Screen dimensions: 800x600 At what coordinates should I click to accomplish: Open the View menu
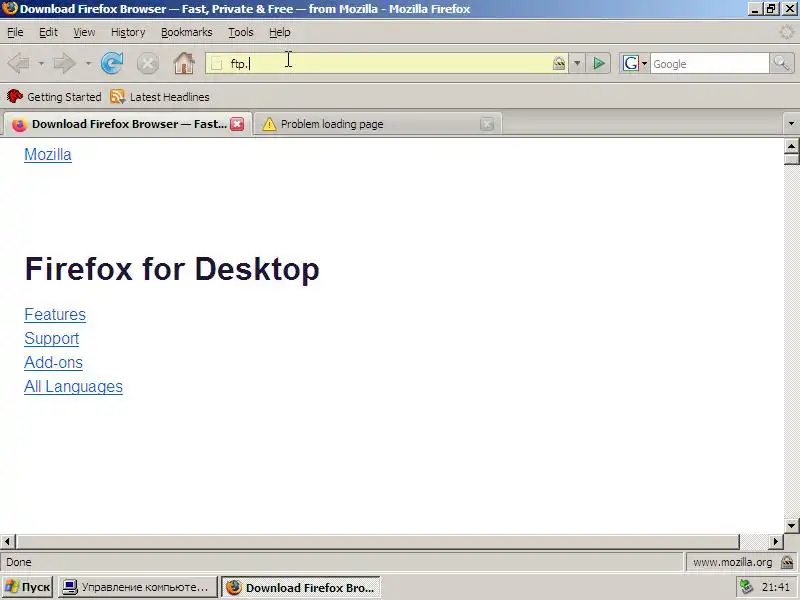pyautogui.click(x=84, y=32)
